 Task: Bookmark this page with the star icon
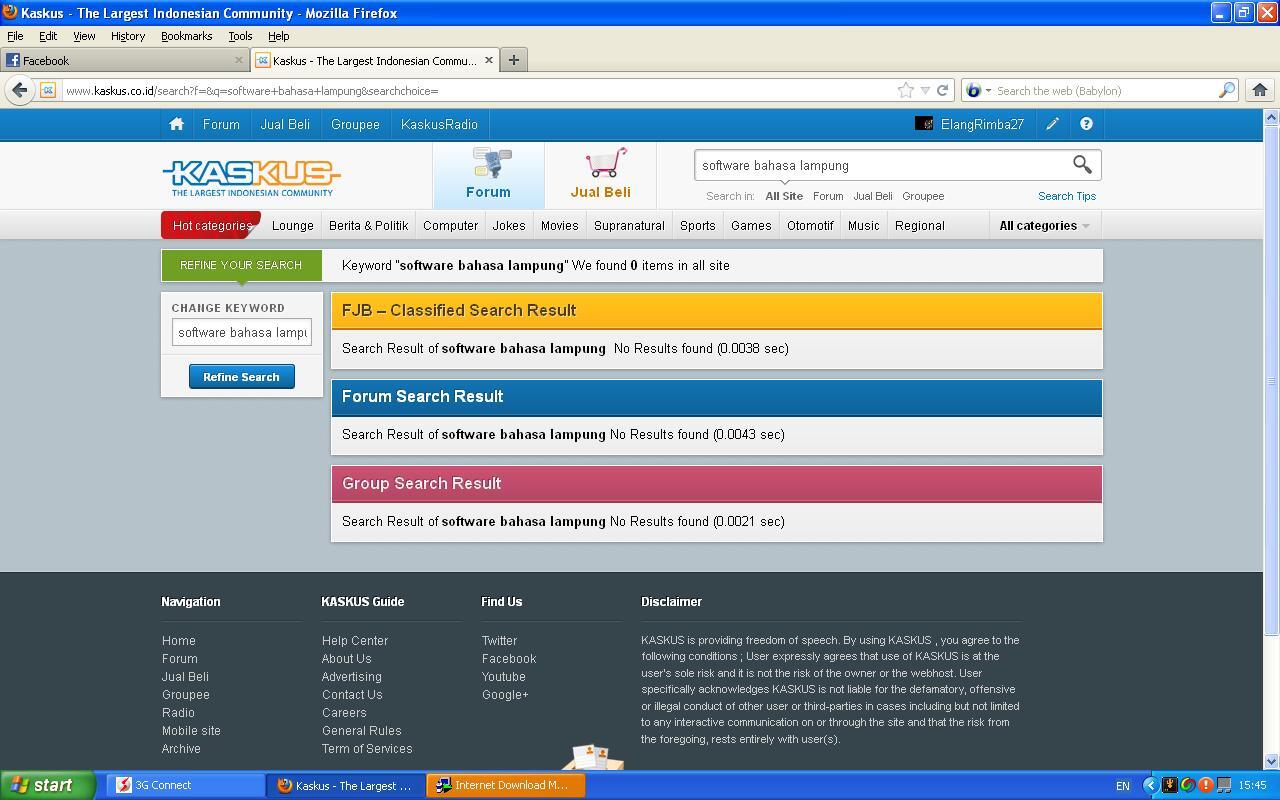905,90
